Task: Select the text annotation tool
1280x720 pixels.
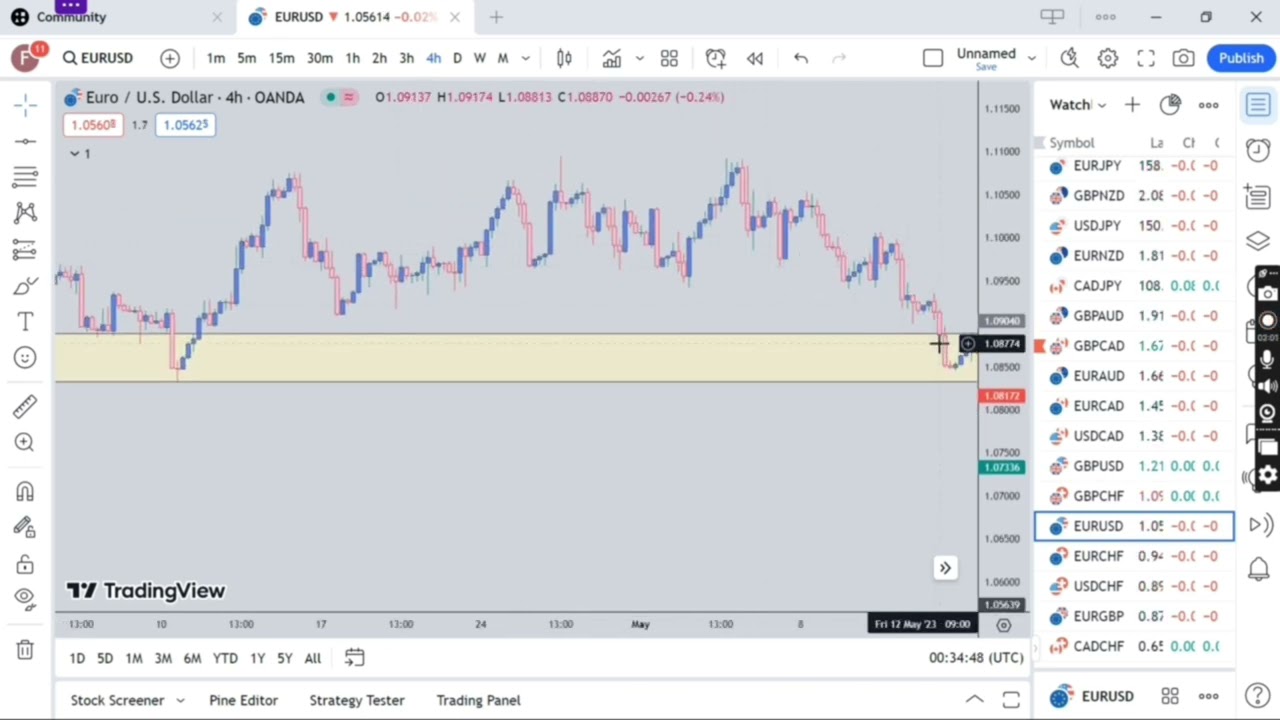Action: [x=26, y=321]
